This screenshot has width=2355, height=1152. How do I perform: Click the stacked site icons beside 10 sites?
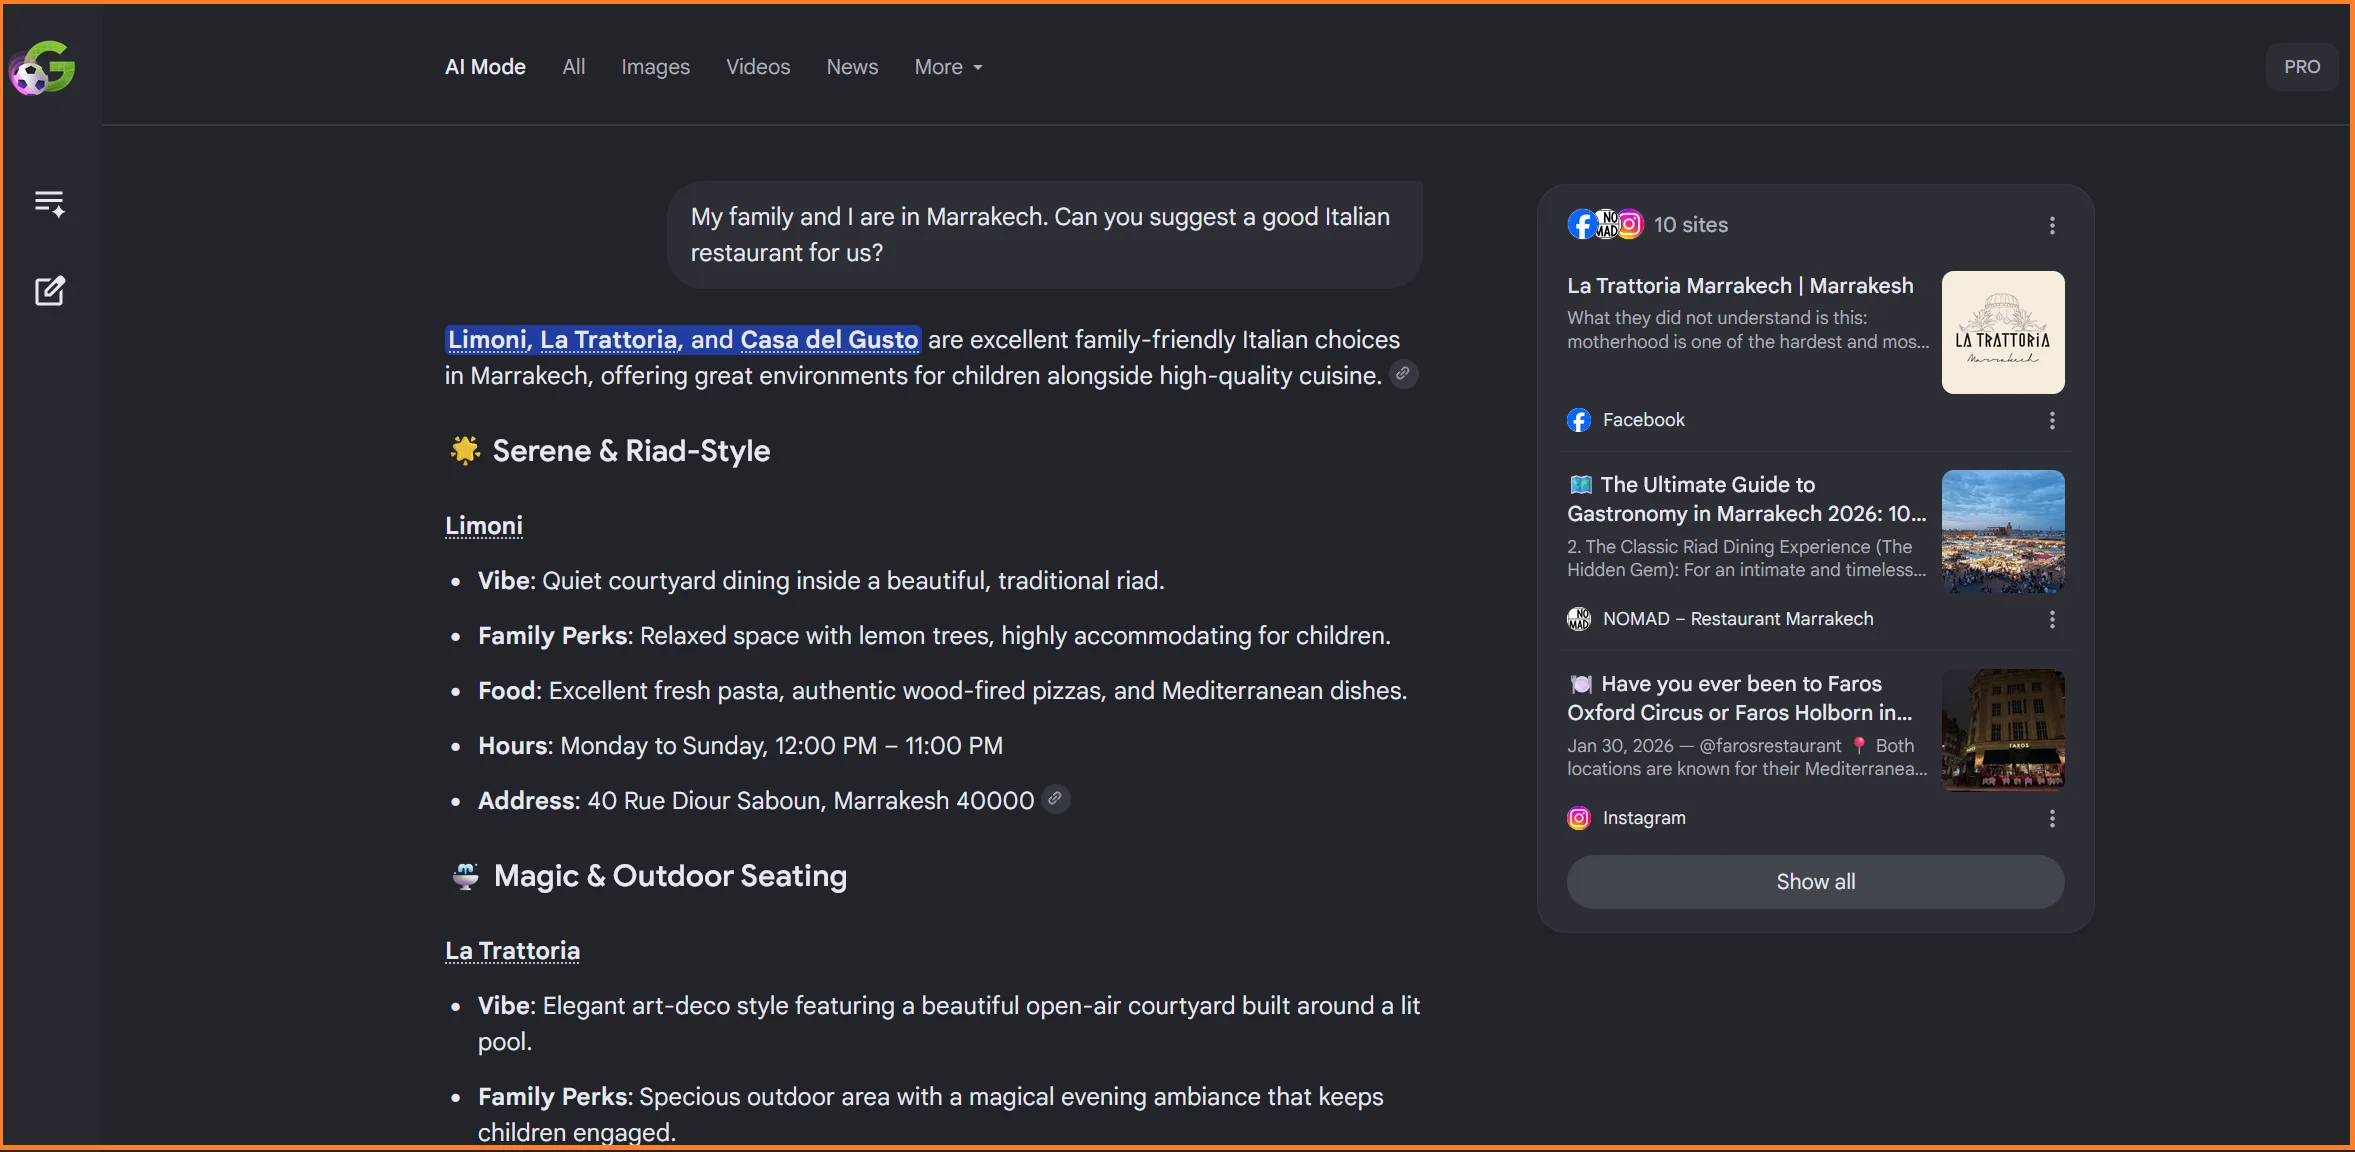(x=1605, y=224)
